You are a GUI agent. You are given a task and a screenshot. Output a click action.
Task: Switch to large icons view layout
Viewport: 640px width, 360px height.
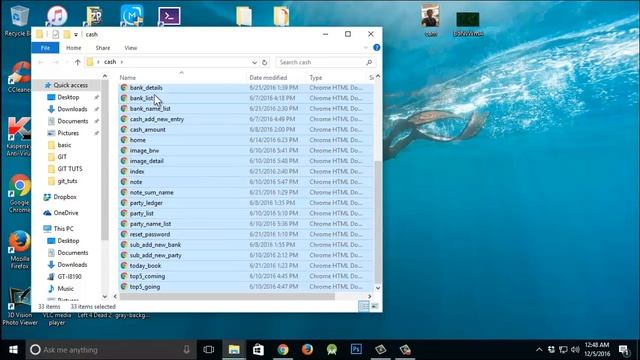[x=375, y=306]
